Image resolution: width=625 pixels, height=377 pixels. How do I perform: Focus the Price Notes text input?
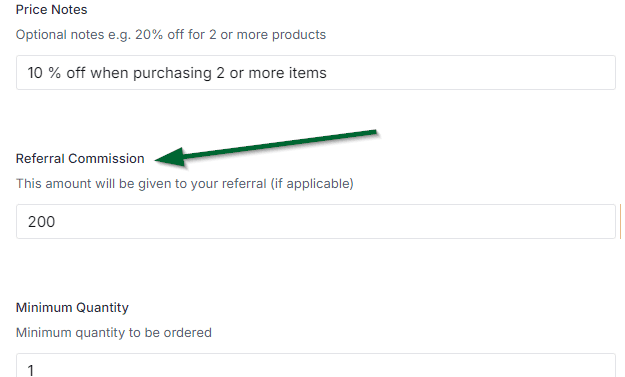coord(316,73)
